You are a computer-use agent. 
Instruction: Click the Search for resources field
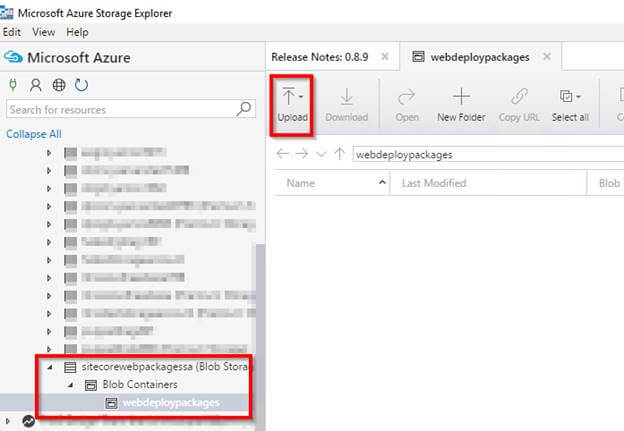131,109
